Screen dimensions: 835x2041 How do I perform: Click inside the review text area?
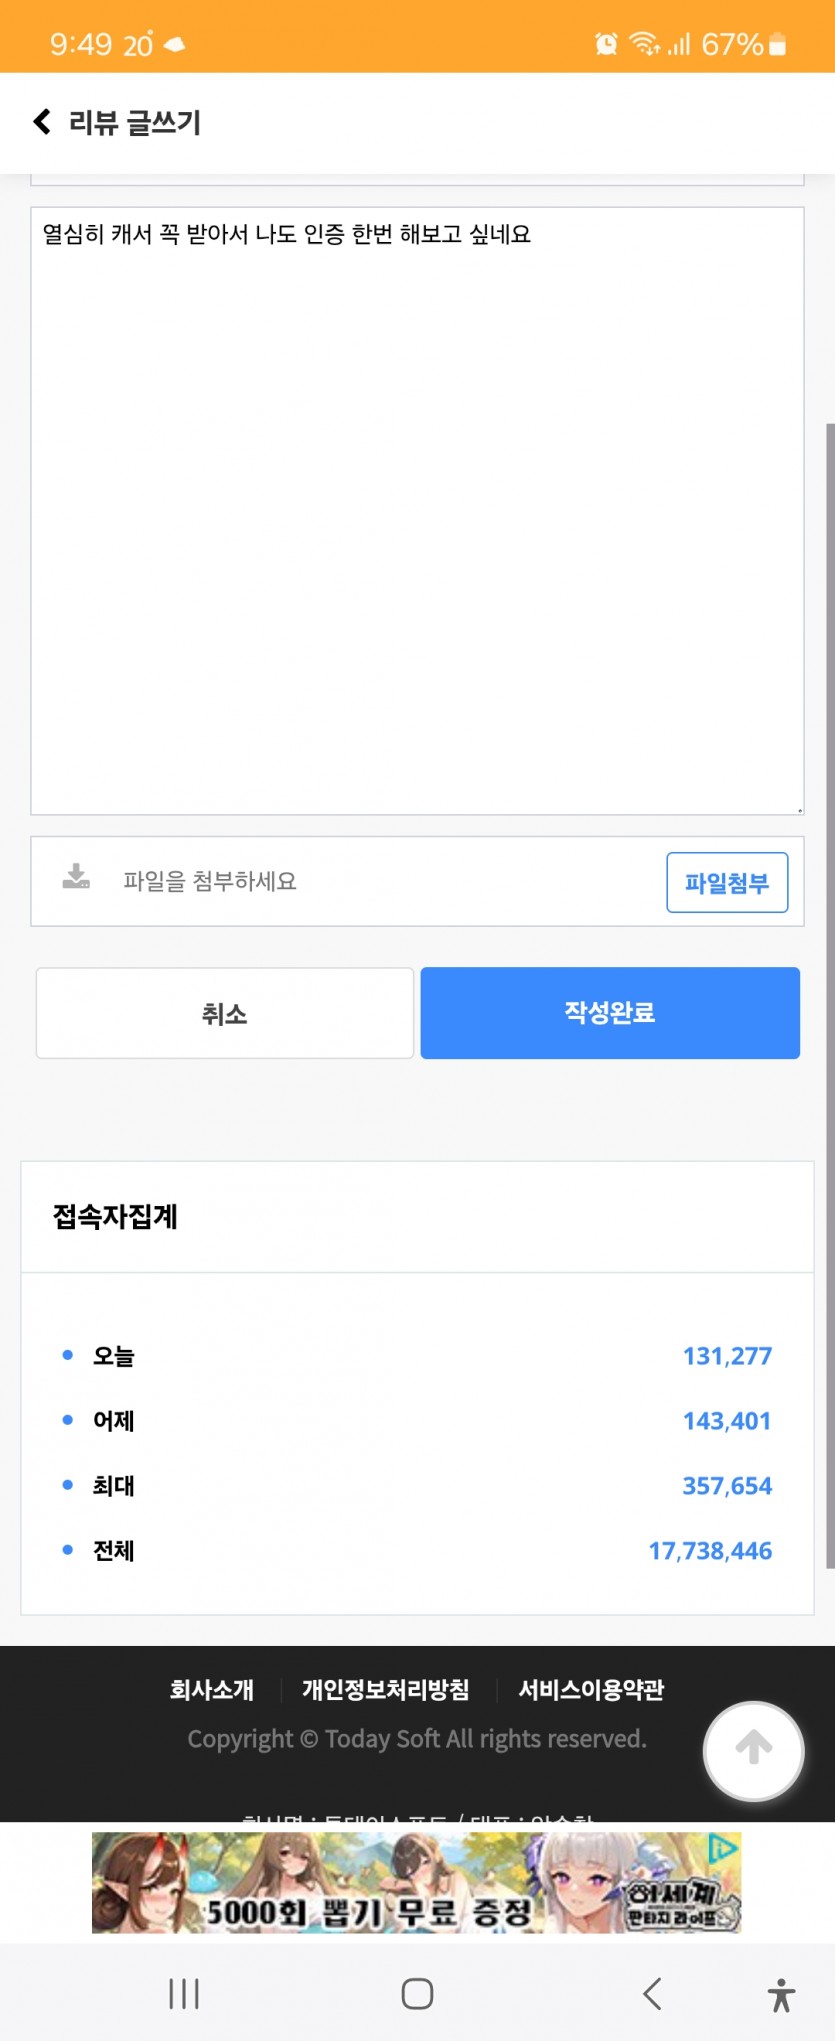[x=417, y=511]
